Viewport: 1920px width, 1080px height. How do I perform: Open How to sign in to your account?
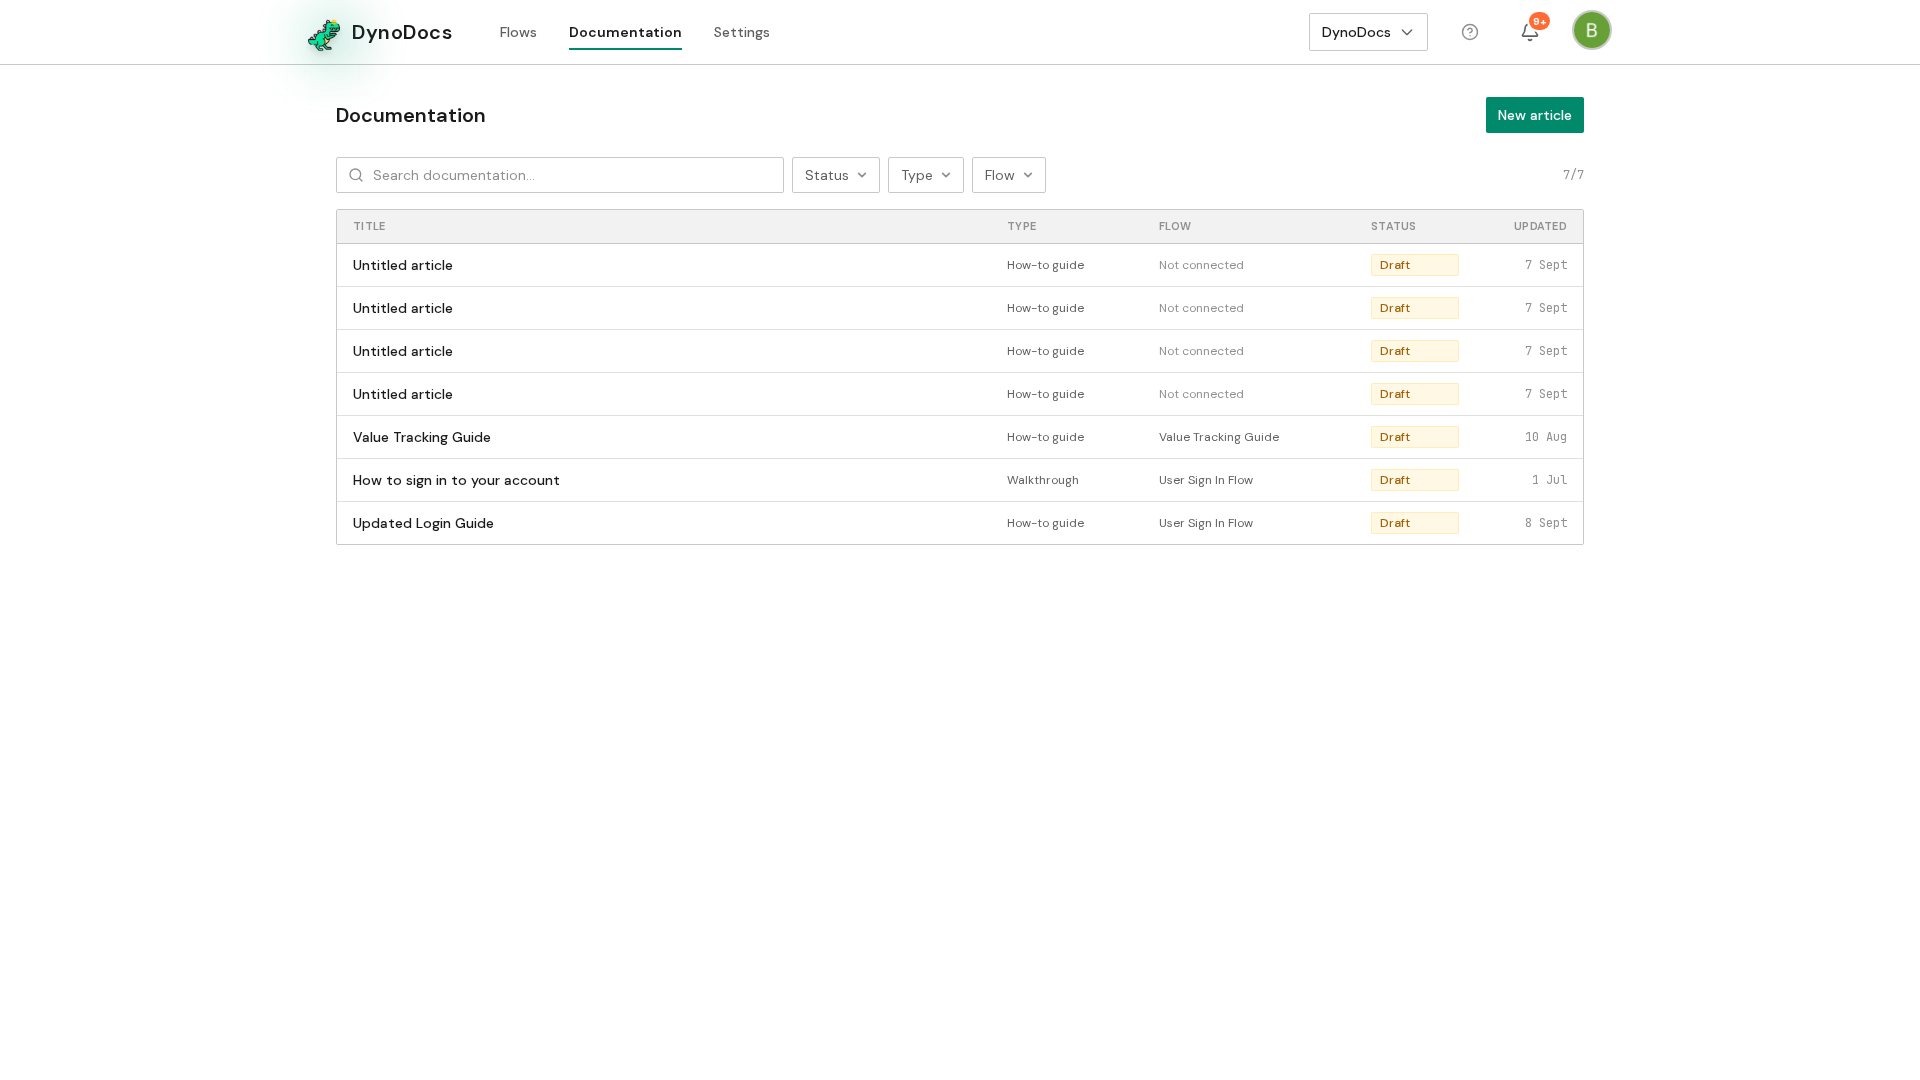pyautogui.click(x=456, y=480)
